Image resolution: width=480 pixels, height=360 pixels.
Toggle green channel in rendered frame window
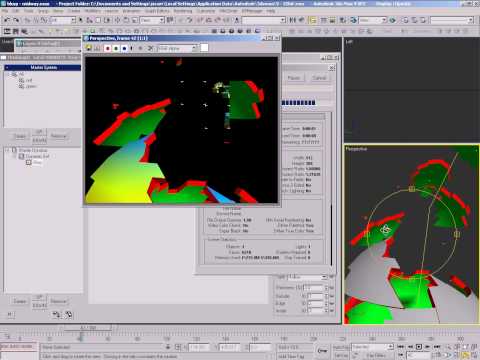[116, 48]
